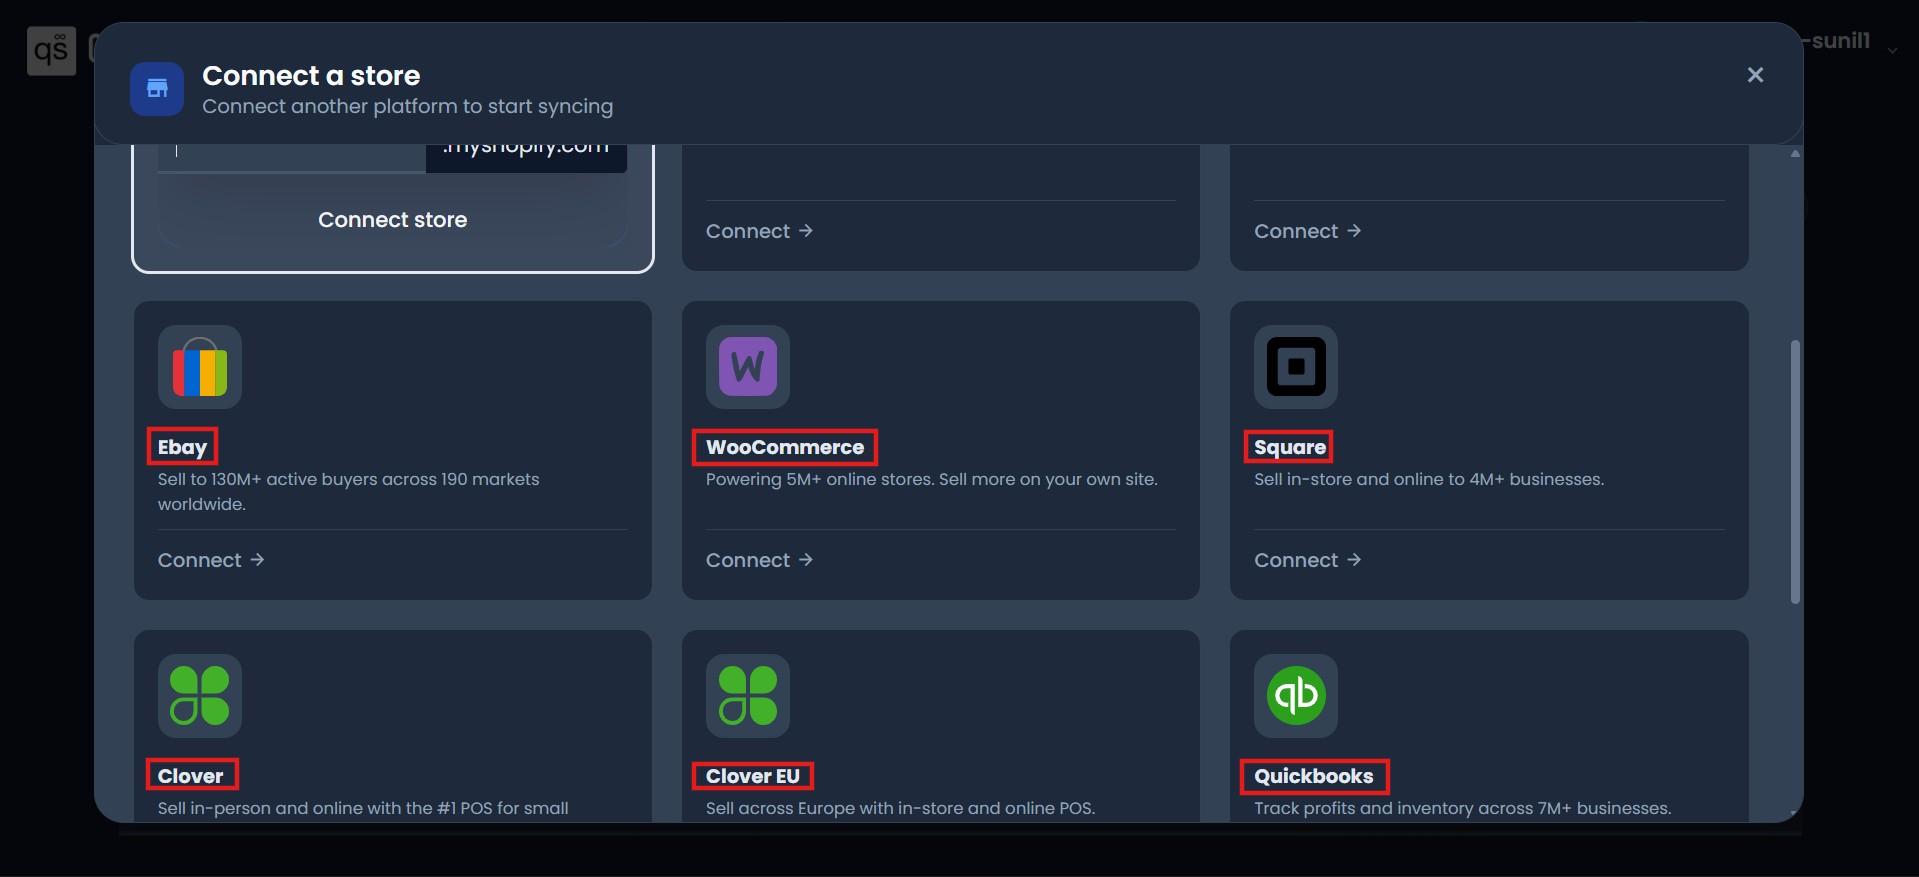
Task: Click Connect link above the WooCommerce card
Action: click(x=759, y=231)
